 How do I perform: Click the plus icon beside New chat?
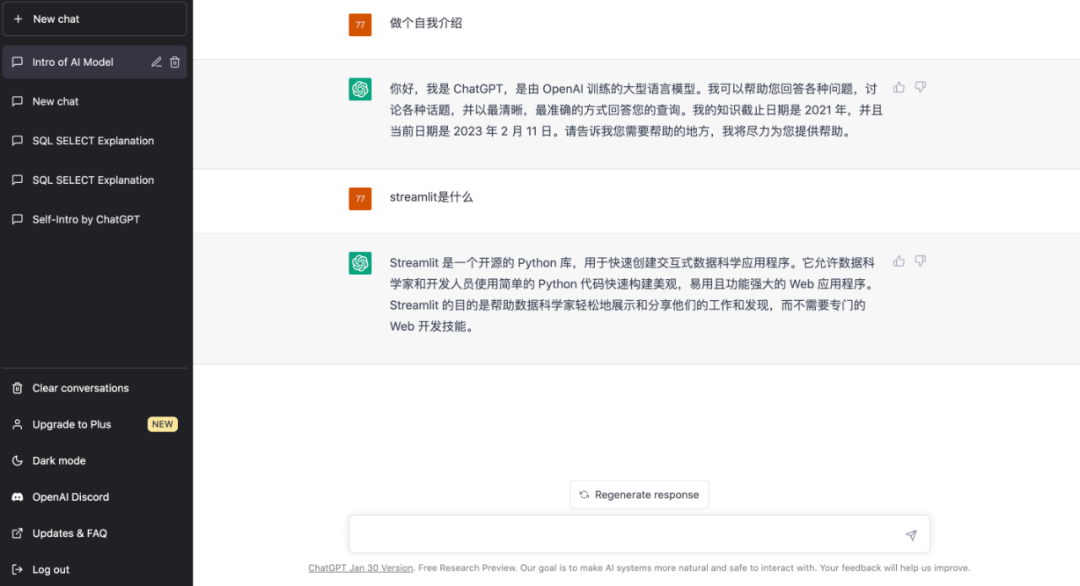pyautogui.click(x=18, y=19)
